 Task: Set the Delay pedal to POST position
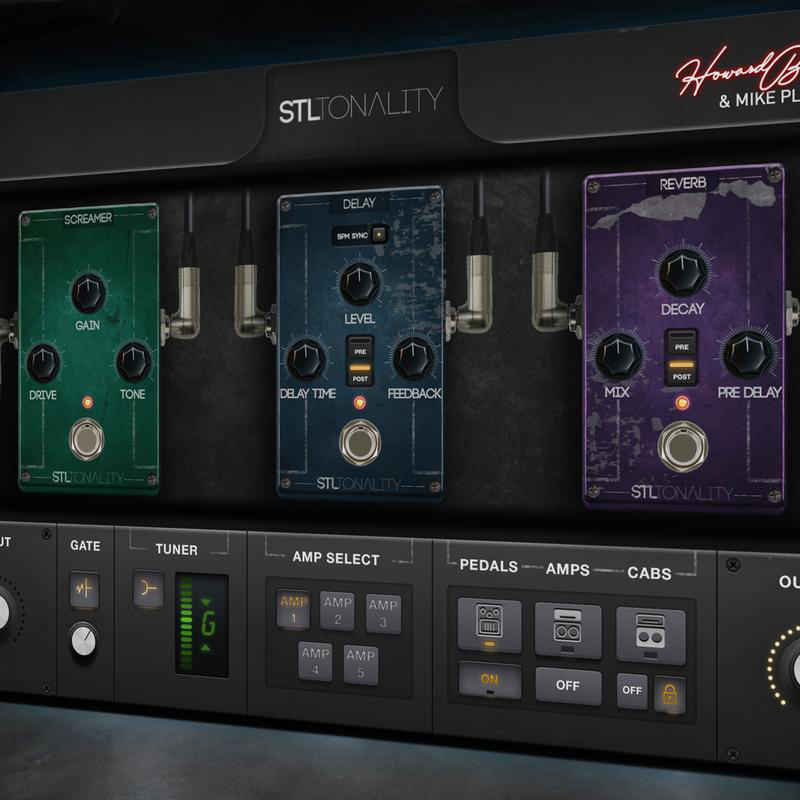(360, 374)
